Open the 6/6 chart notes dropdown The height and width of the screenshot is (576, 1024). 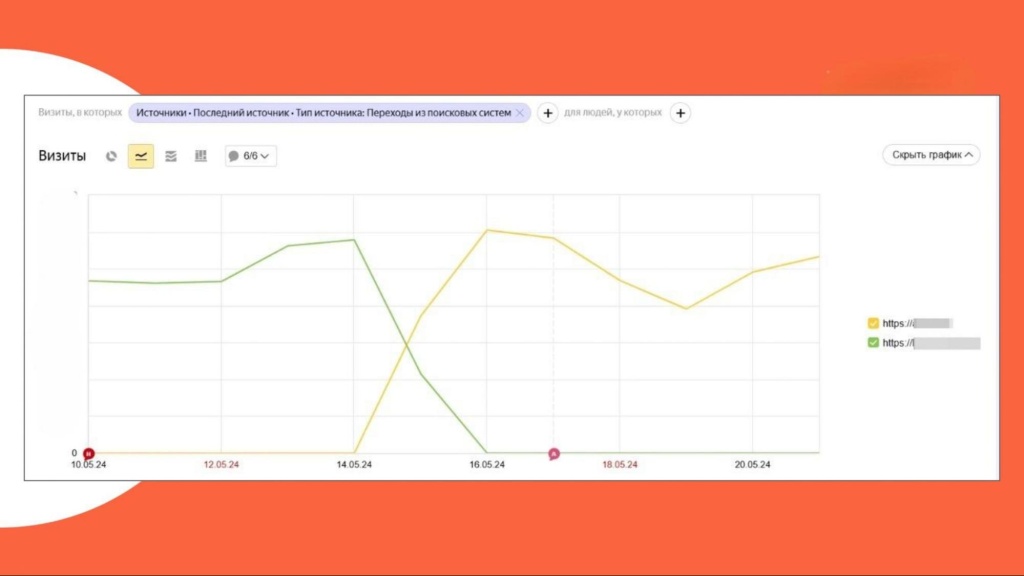click(250, 156)
